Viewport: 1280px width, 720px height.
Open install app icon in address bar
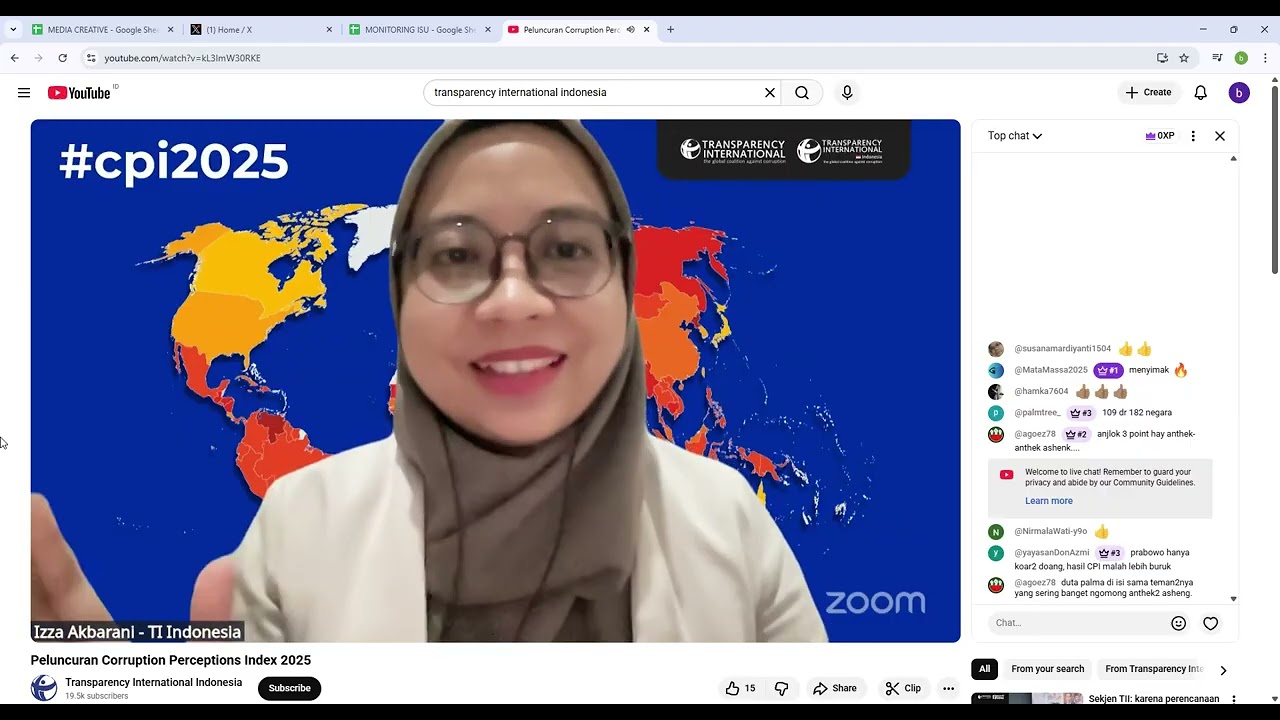(1162, 58)
